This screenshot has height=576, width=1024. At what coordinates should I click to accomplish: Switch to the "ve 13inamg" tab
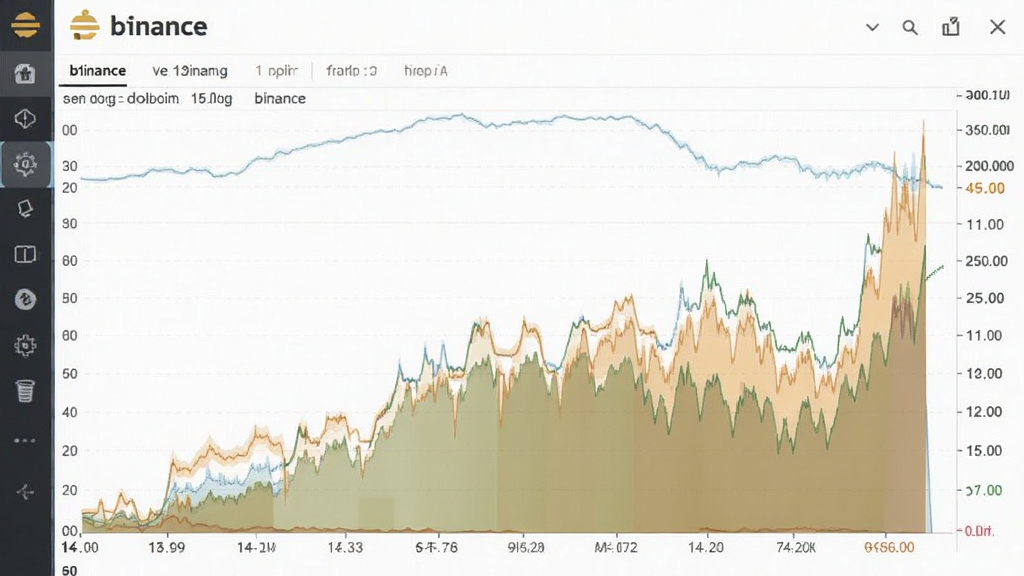(x=189, y=71)
